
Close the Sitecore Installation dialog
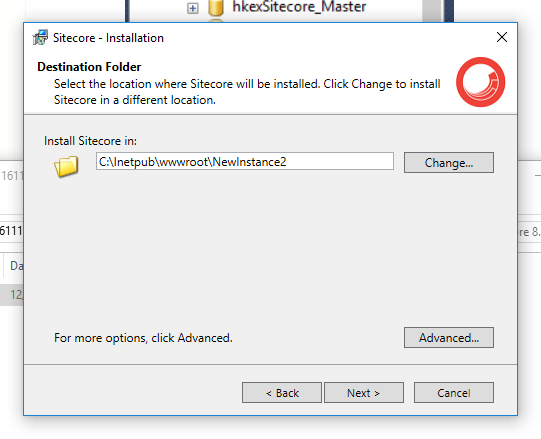[x=502, y=37]
